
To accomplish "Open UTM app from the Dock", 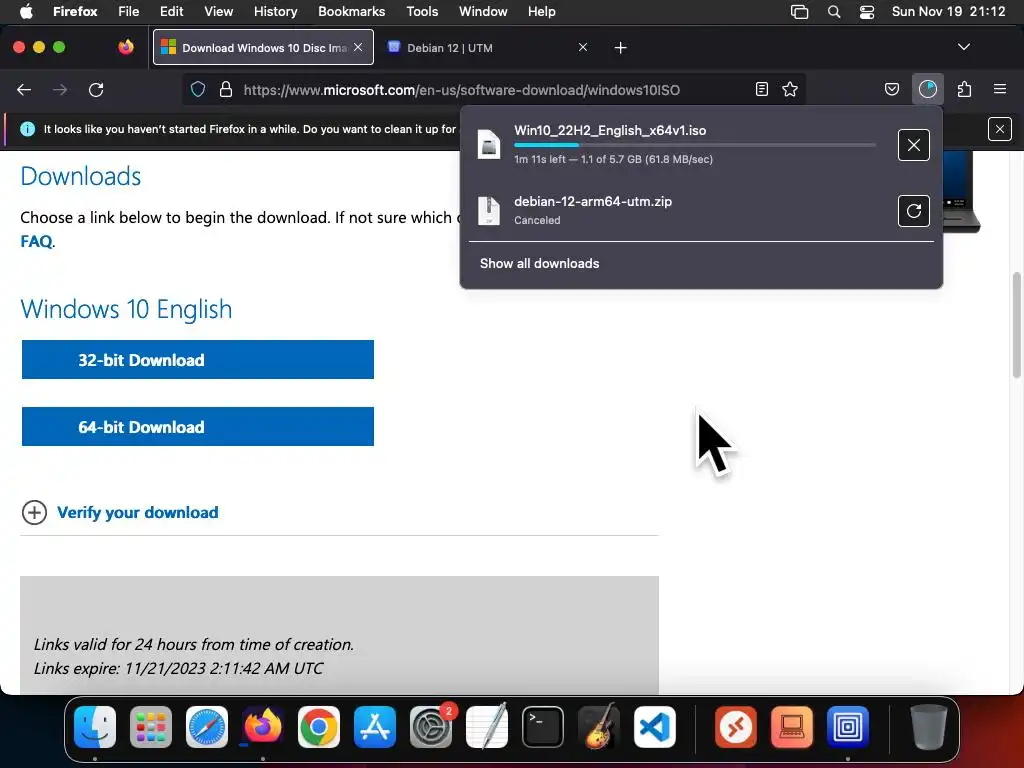I will pos(848,727).
